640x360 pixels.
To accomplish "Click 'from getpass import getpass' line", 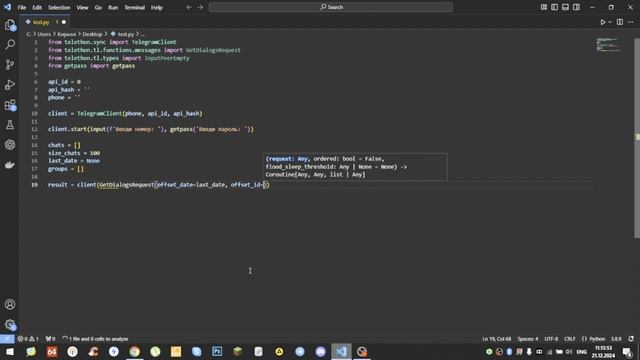I will coord(91,66).
